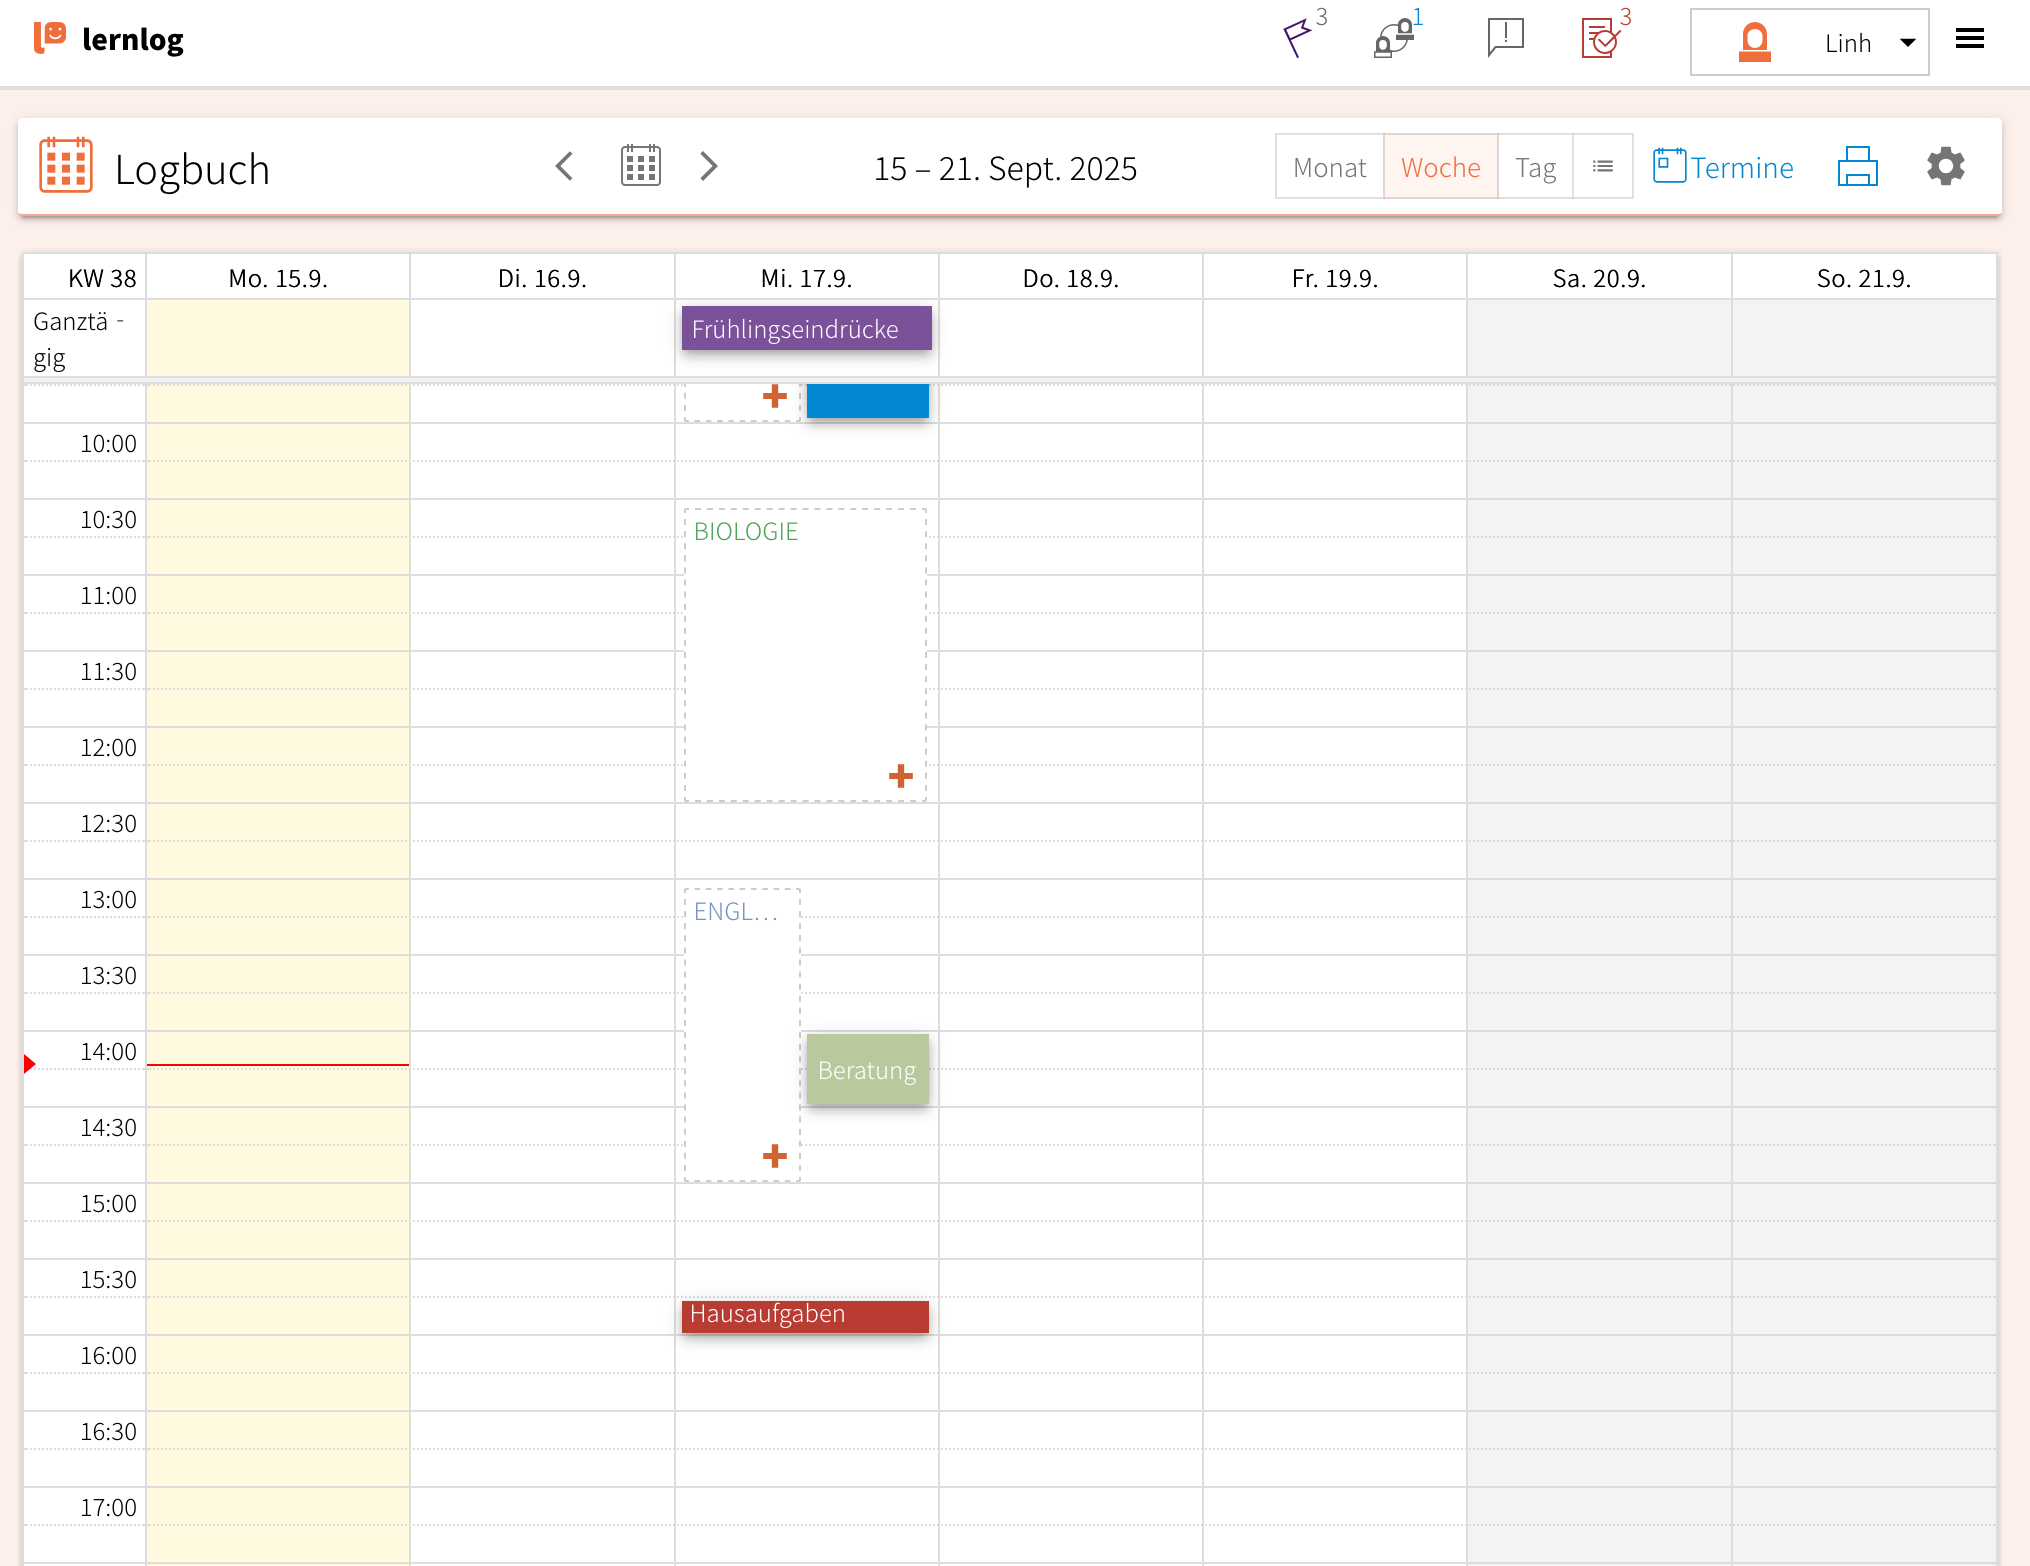2030x1566 pixels.
Task: Open the date picker calendar icon
Action: pyautogui.click(x=640, y=166)
